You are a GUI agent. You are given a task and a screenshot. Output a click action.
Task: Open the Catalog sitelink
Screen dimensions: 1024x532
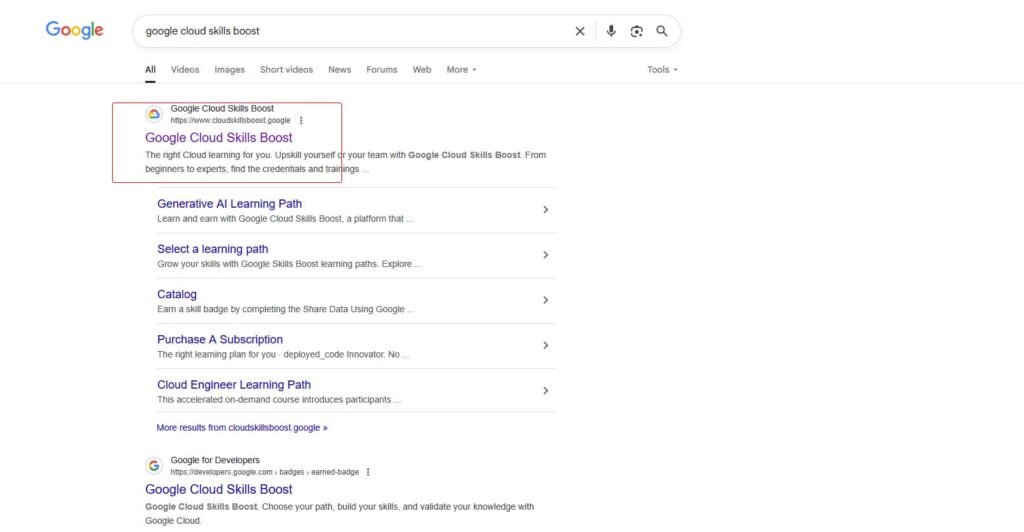click(x=176, y=294)
